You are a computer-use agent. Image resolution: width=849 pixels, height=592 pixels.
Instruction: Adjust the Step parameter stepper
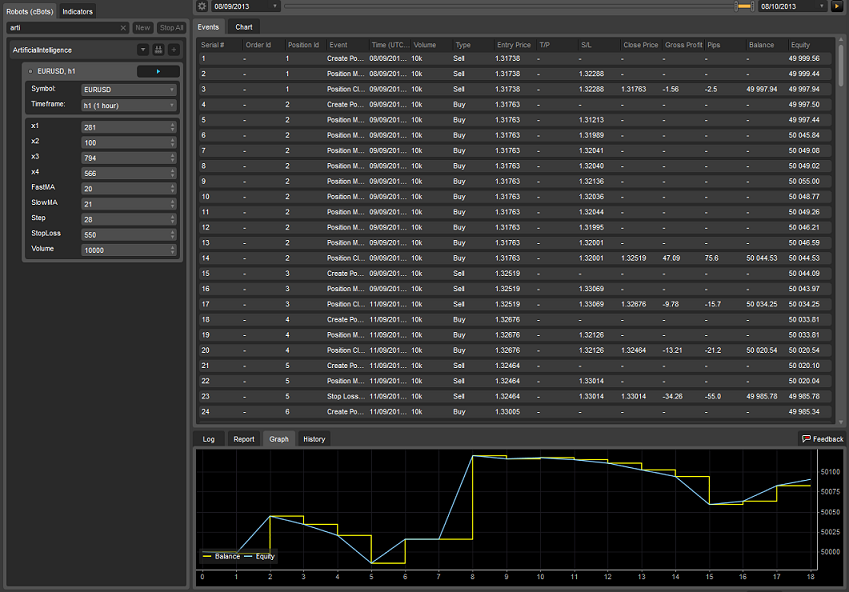click(x=173, y=219)
